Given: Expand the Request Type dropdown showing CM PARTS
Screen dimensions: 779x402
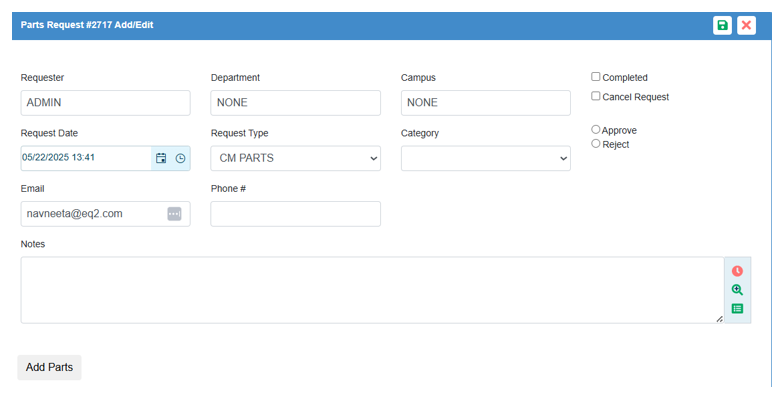Looking at the screenshot, I should click(x=295, y=158).
